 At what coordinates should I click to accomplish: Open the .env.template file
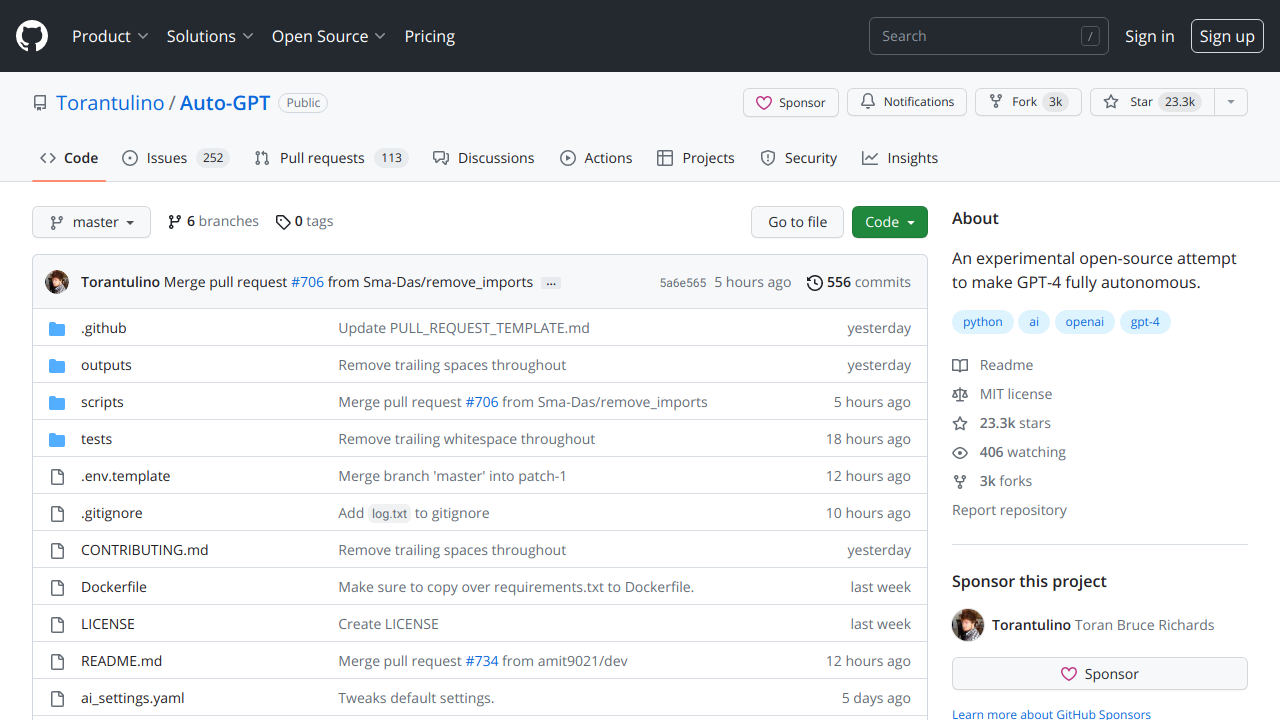(126, 476)
